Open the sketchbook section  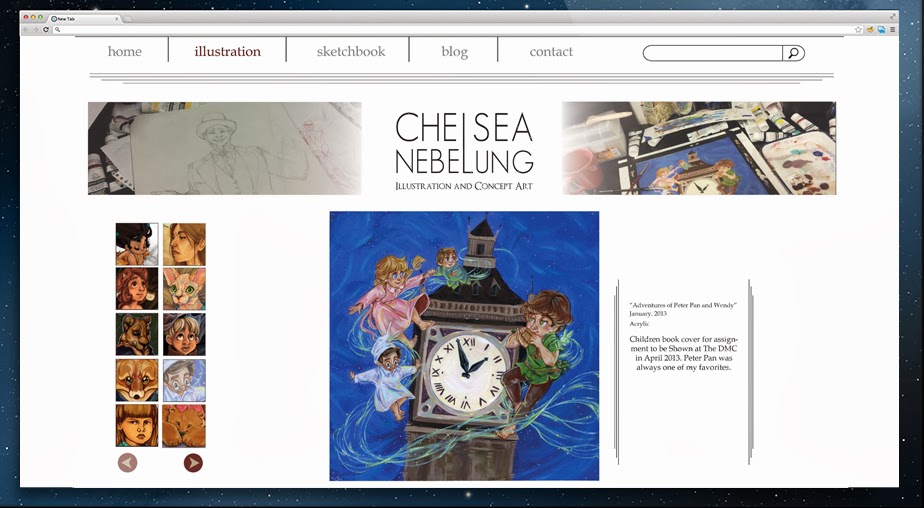coord(351,51)
